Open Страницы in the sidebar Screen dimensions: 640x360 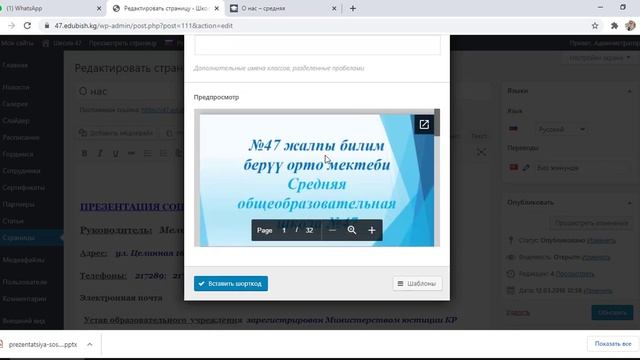pos(32,238)
